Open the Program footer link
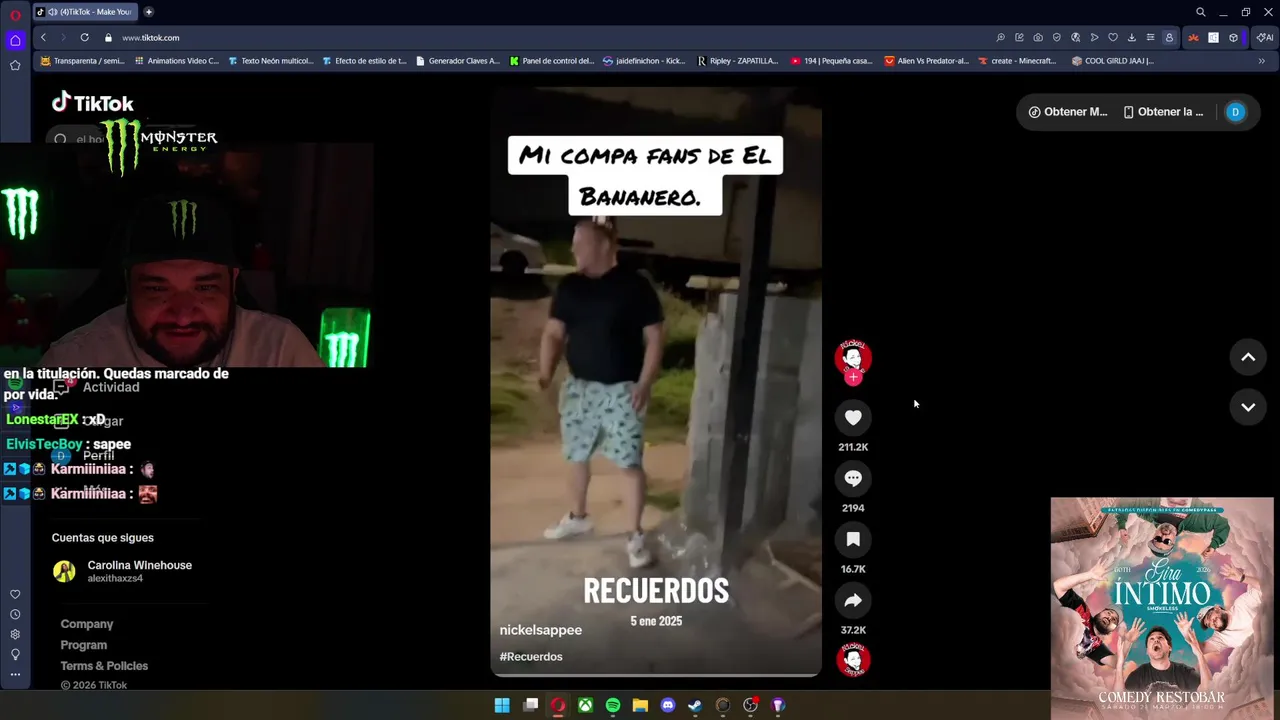 84,645
